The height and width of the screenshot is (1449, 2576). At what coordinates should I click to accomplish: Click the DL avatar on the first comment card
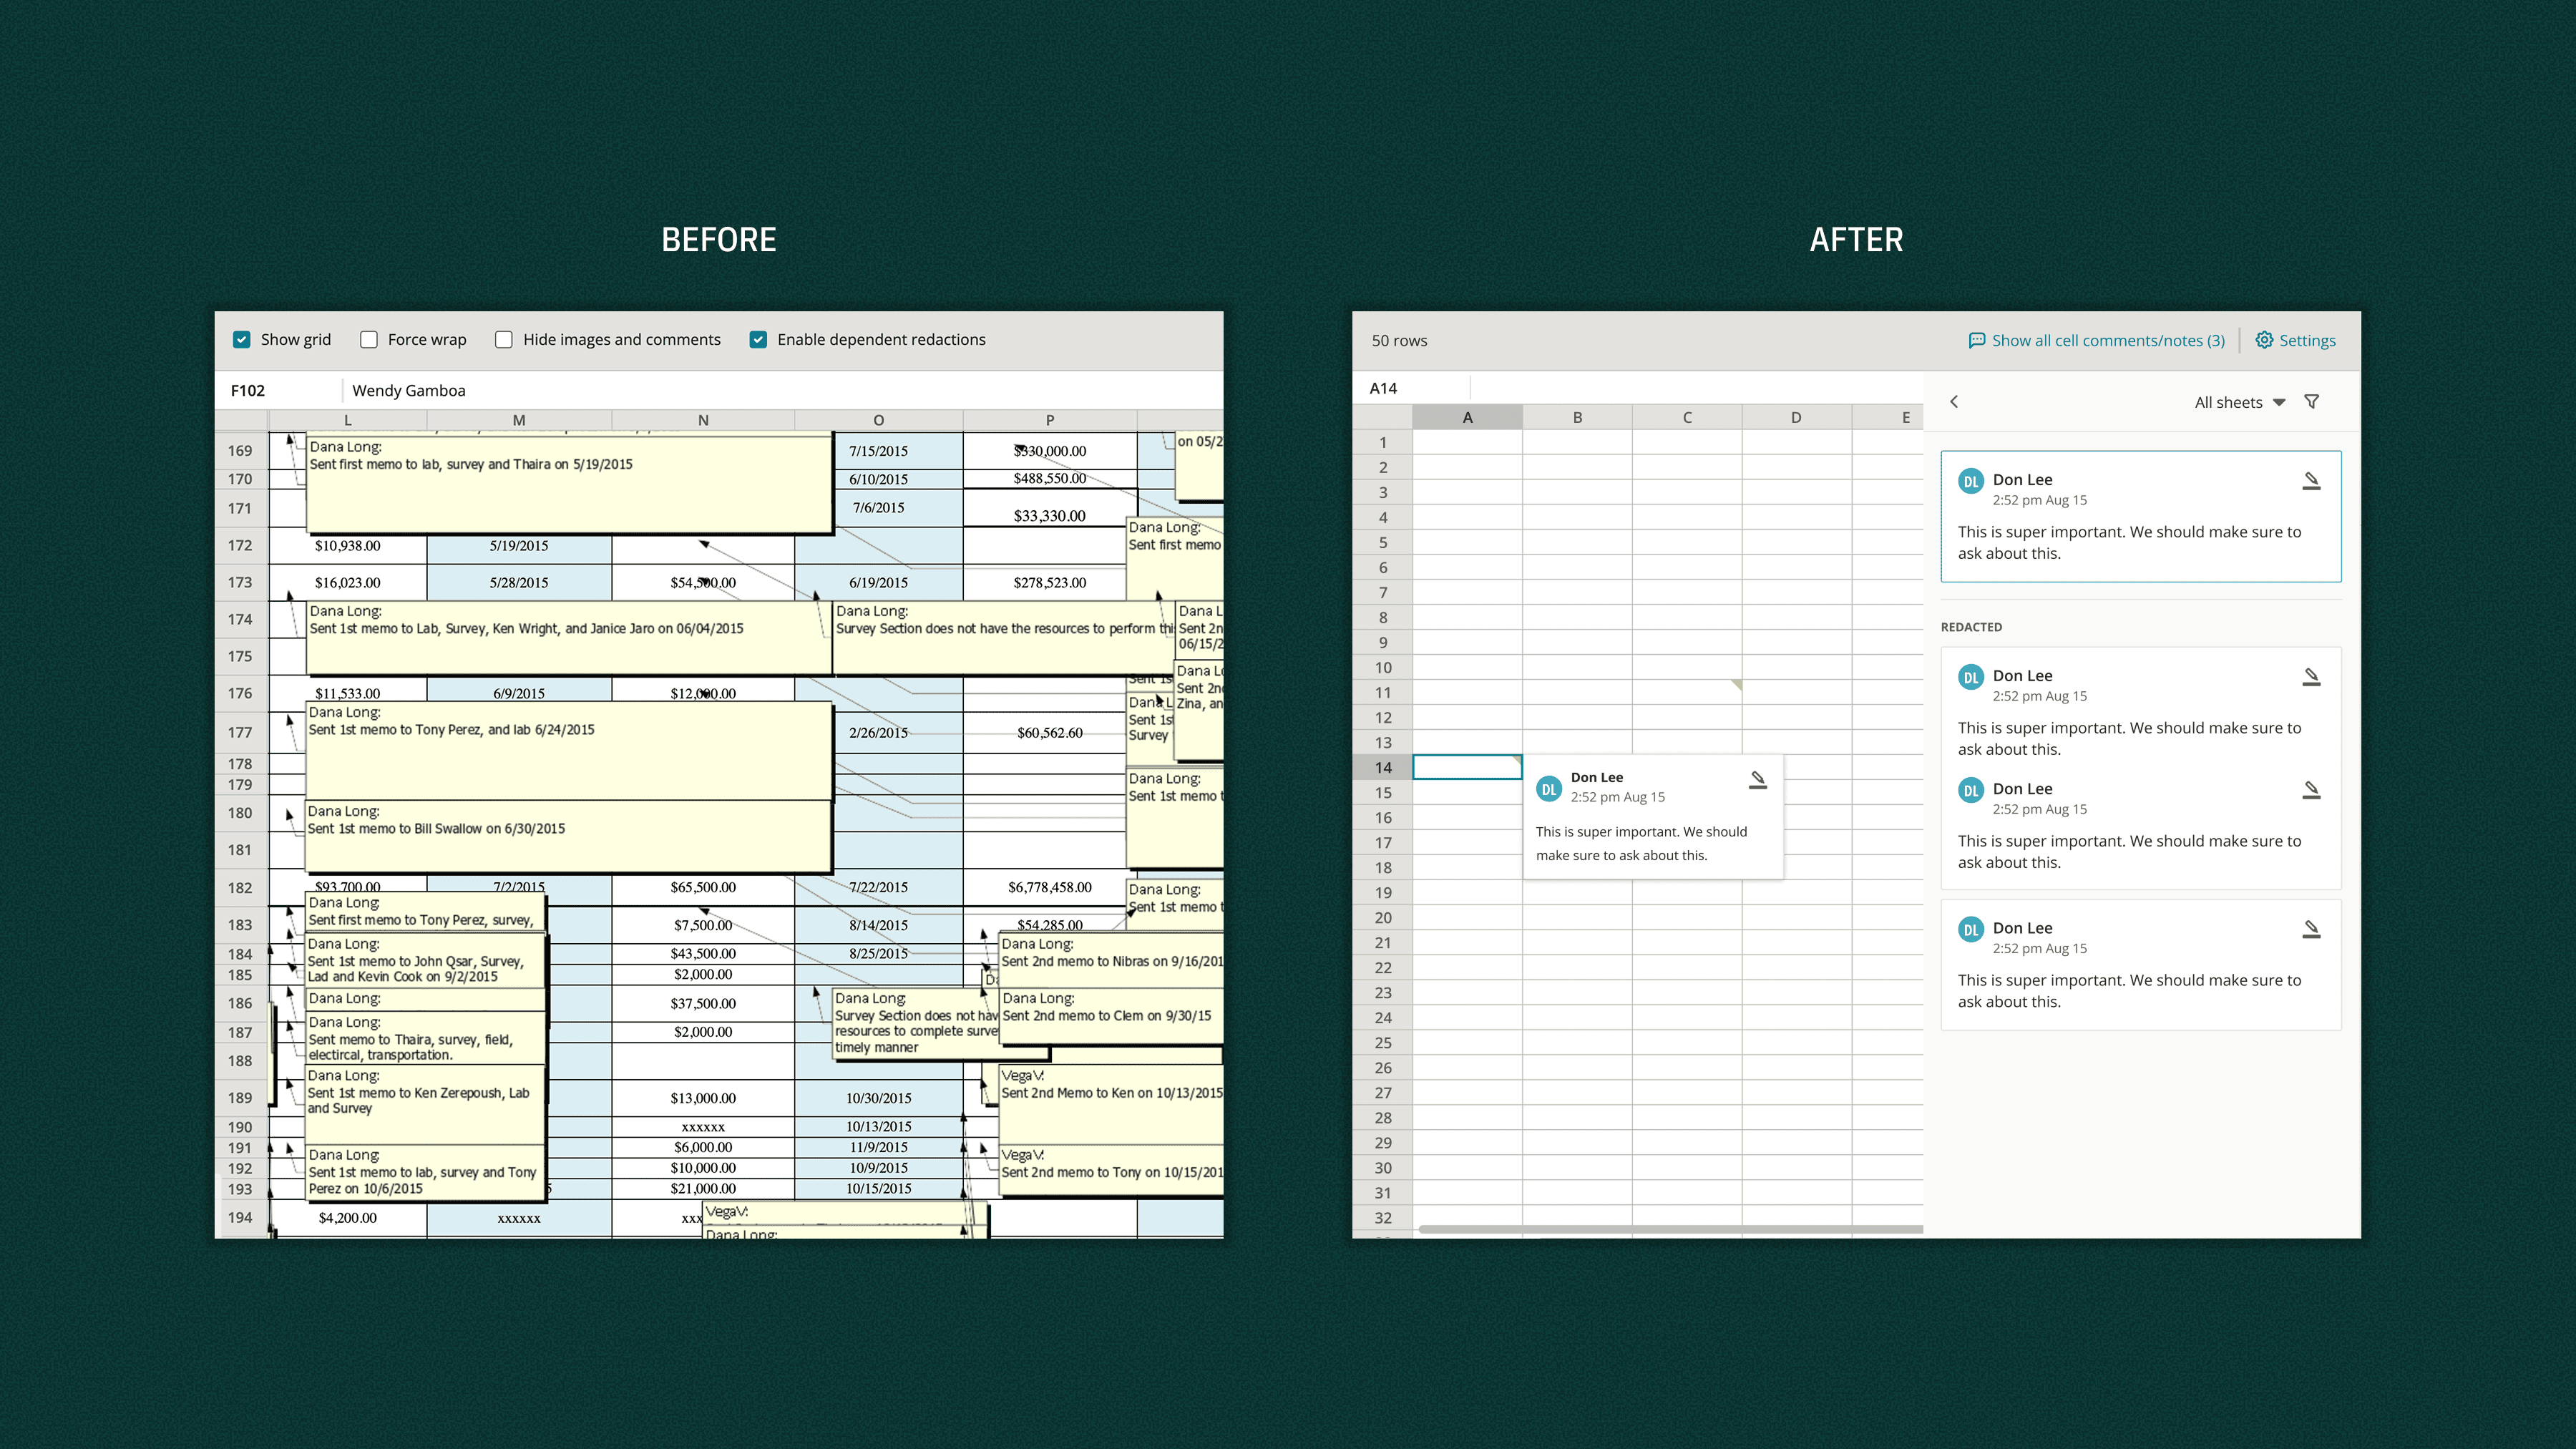(x=1970, y=481)
